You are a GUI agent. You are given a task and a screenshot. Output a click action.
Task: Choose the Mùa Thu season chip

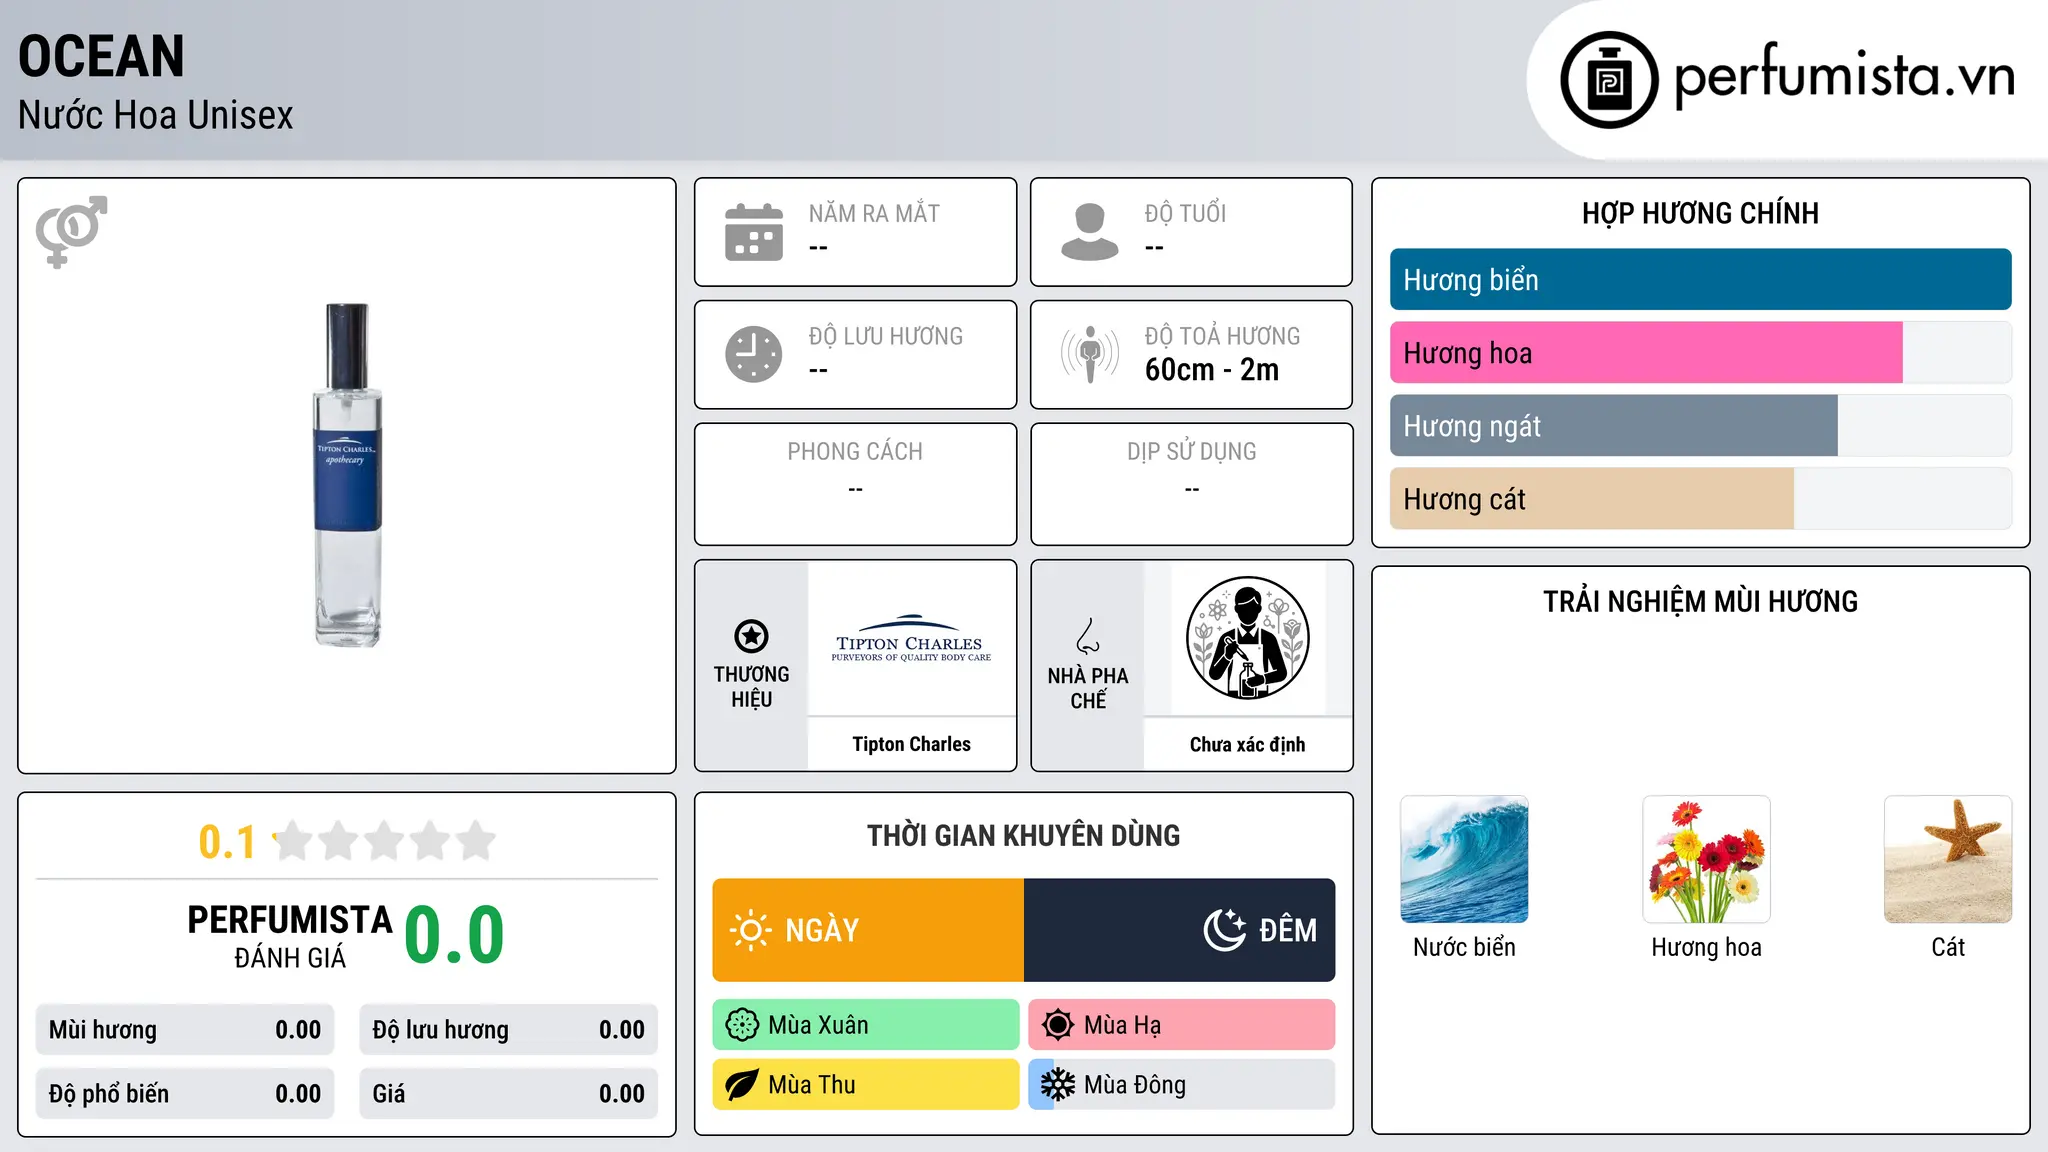[866, 1085]
